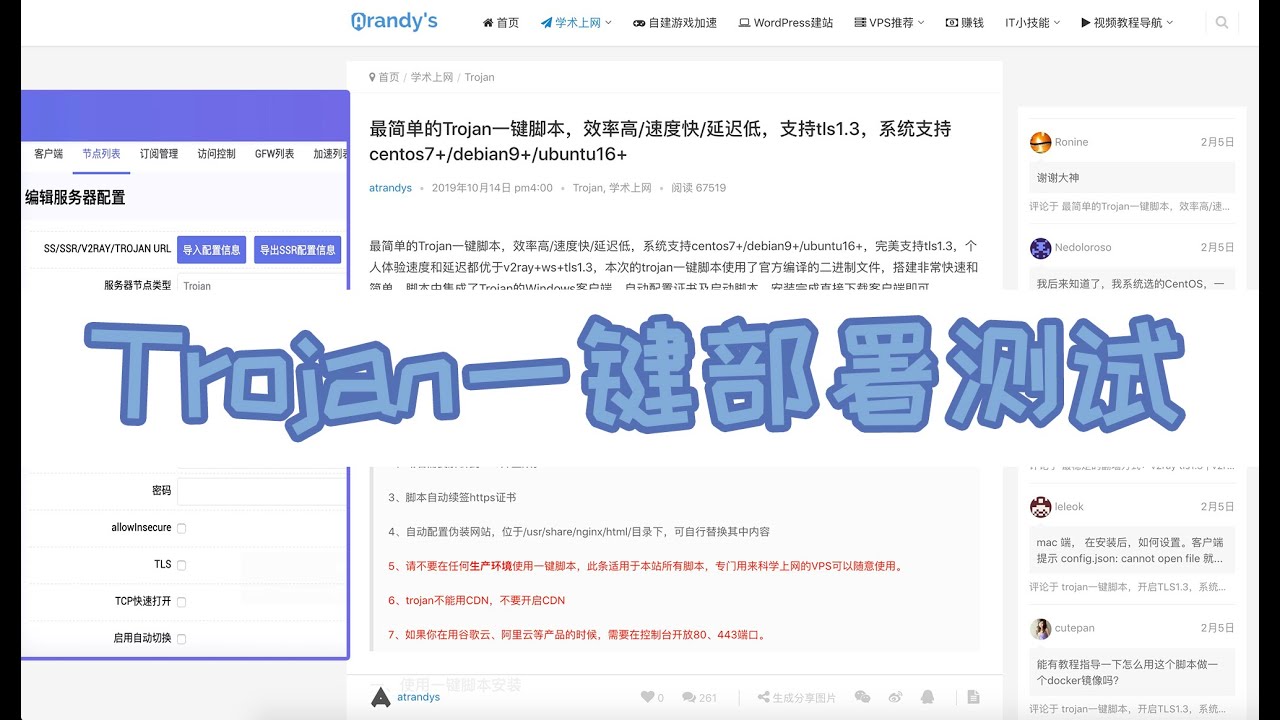Enable the 启用自动切换 checkbox

(x=181, y=639)
